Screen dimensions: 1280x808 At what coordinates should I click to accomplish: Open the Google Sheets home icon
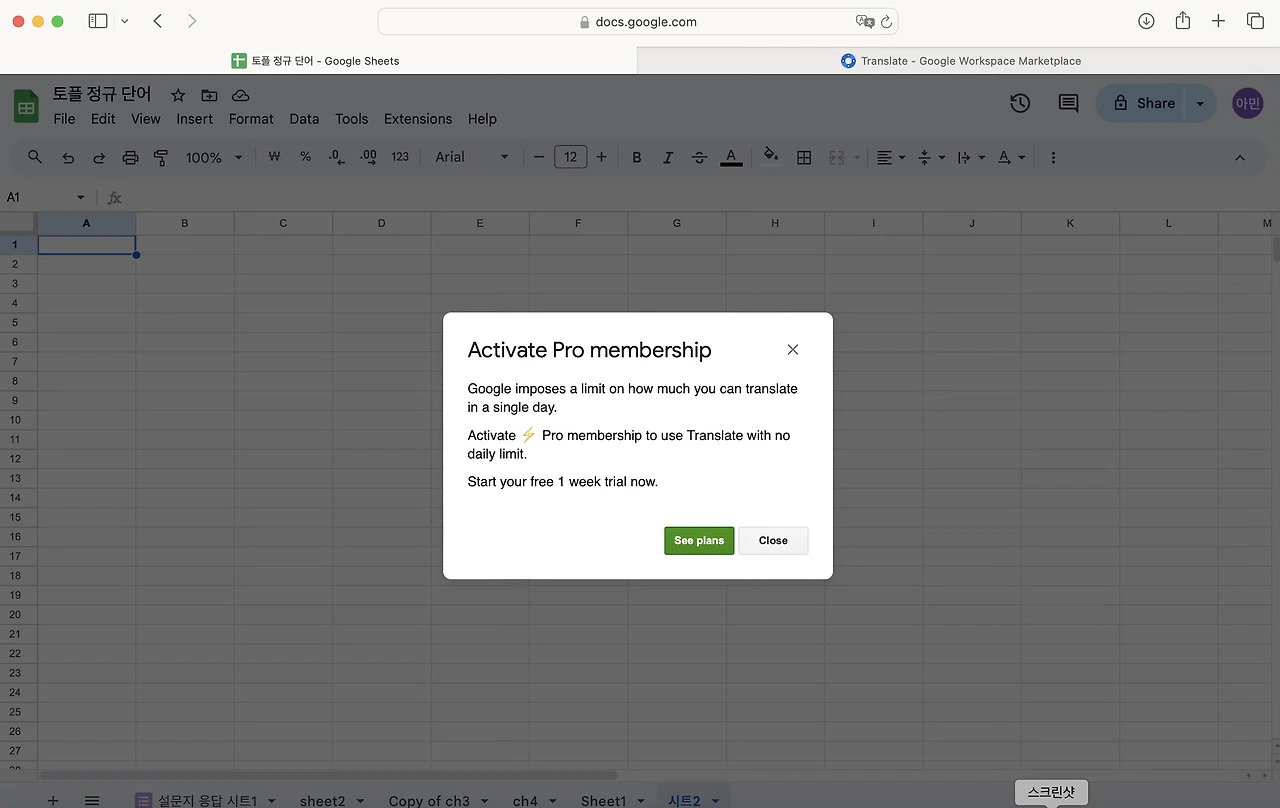(26, 106)
